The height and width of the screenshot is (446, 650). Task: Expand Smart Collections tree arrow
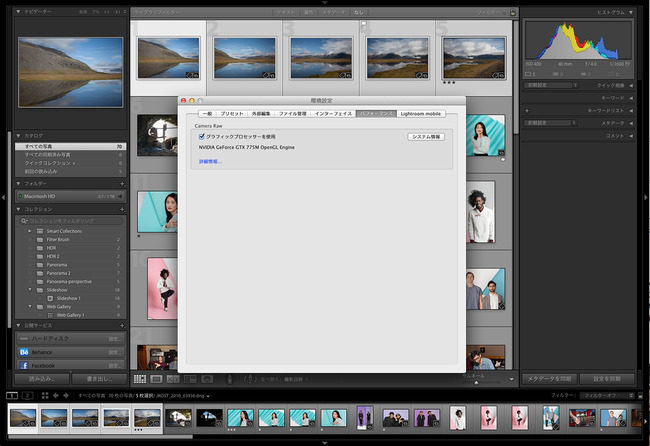tap(30, 231)
